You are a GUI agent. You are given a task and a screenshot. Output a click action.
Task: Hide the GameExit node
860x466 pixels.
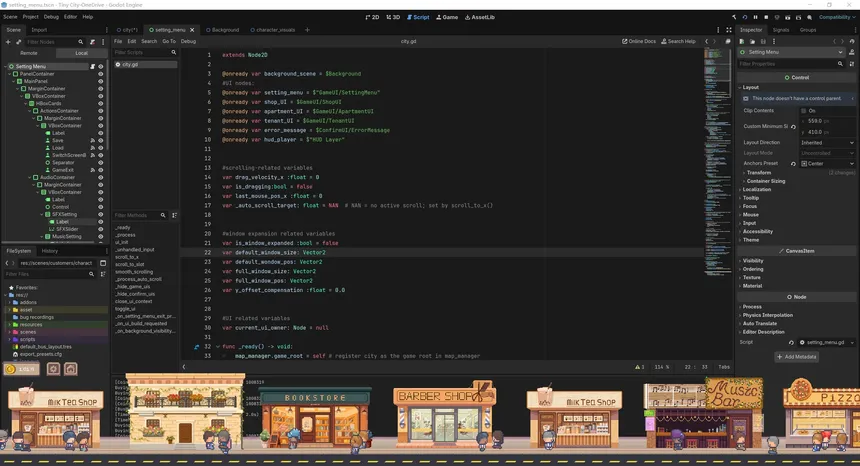pyautogui.click(x=100, y=170)
